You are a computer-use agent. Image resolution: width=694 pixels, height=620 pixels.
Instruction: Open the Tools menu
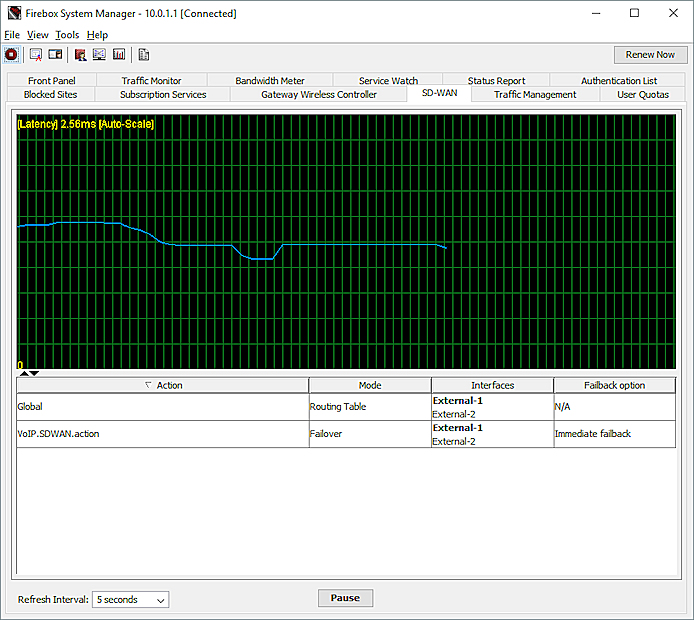pos(67,35)
